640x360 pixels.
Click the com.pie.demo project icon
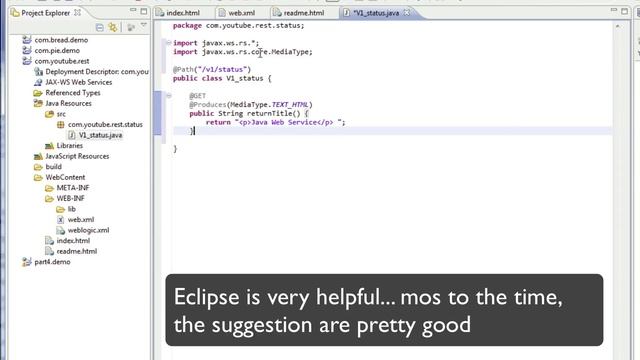[x=27, y=51]
